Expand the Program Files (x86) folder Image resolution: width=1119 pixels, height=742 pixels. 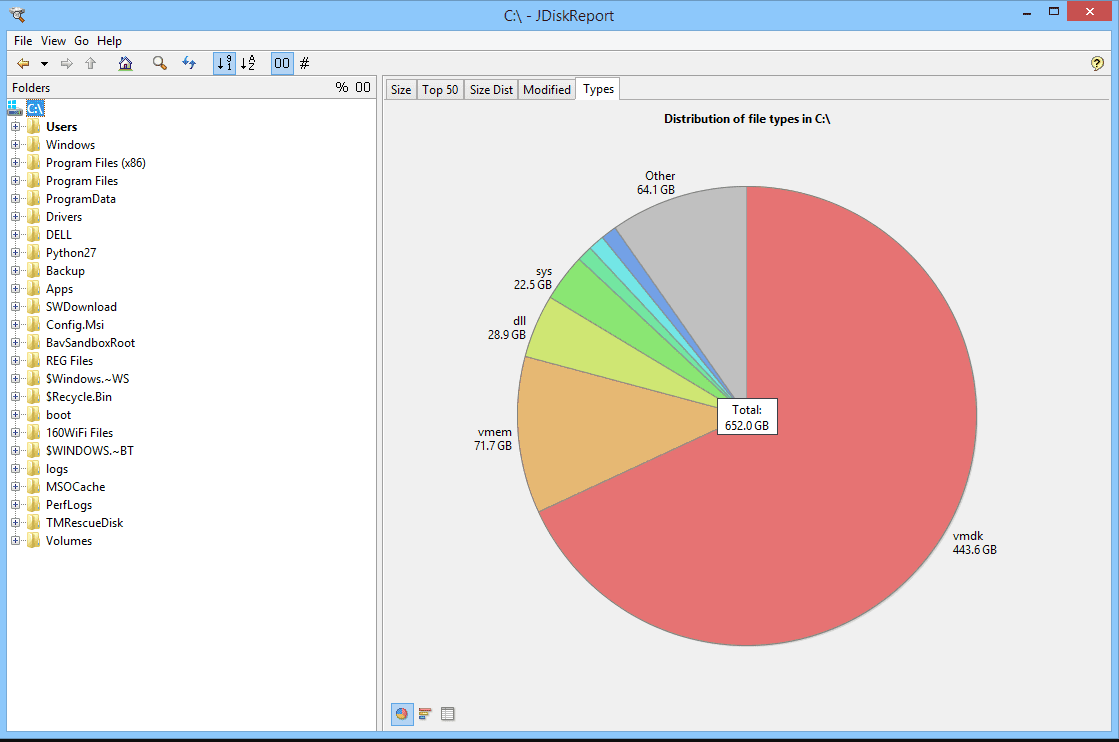click(x=15, y=163)
